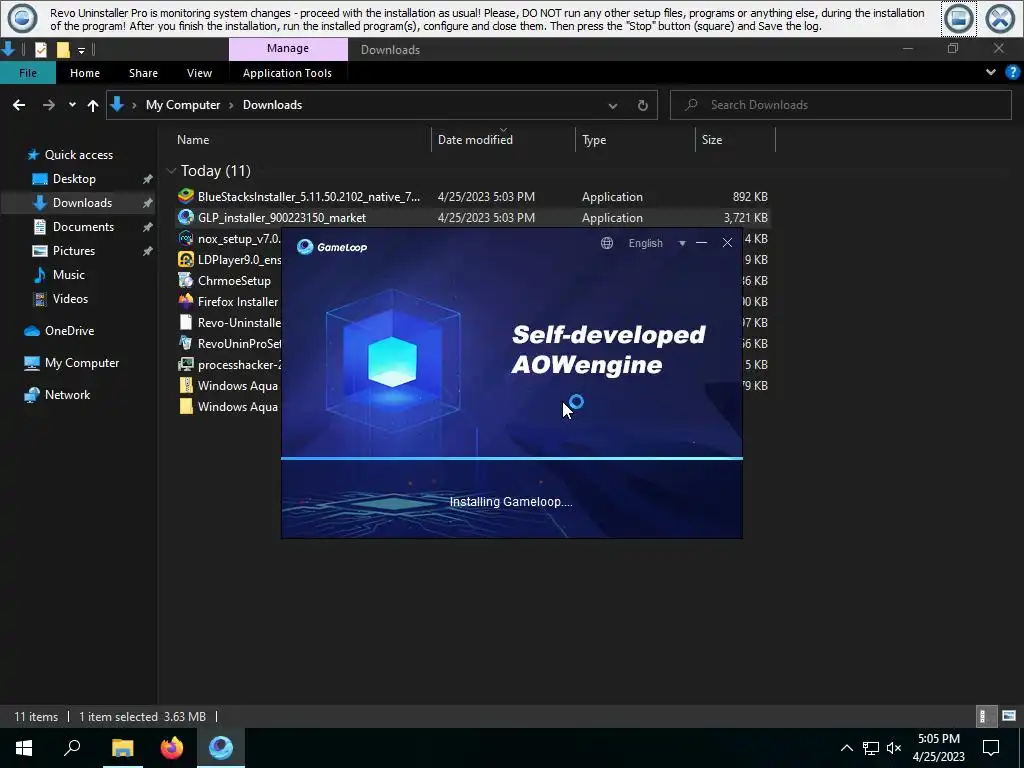Select My Computer in navigation pane
This screenshot has height=768, width=1024.
click(82, 362)
